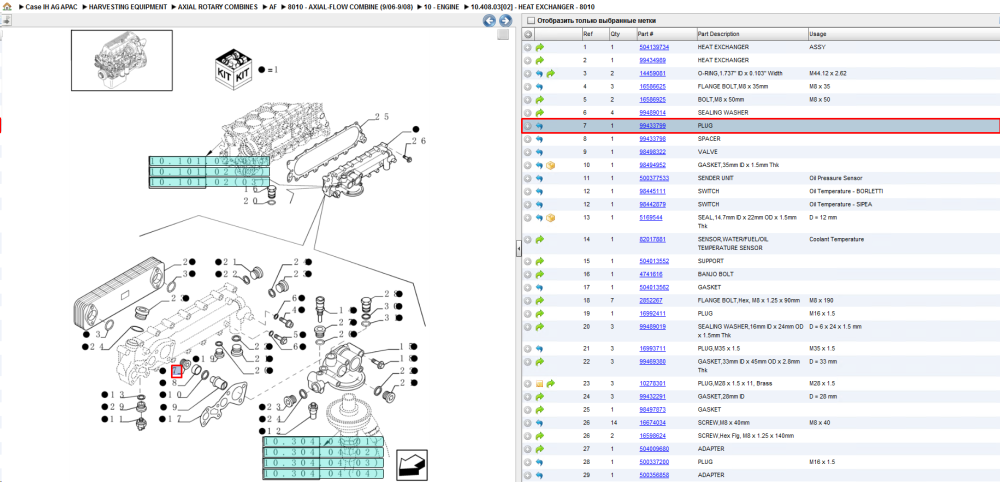1000x482 pixels.
Task: Open part number link 500377533
Action: tap(654, 179)
